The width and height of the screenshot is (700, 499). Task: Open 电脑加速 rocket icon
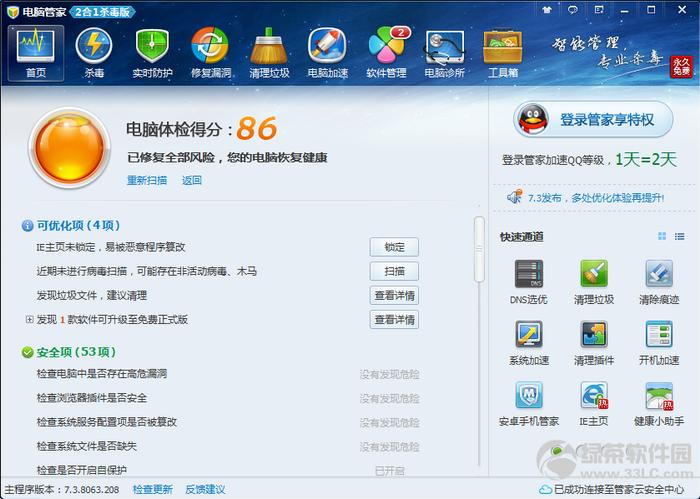tap(327, 53)
